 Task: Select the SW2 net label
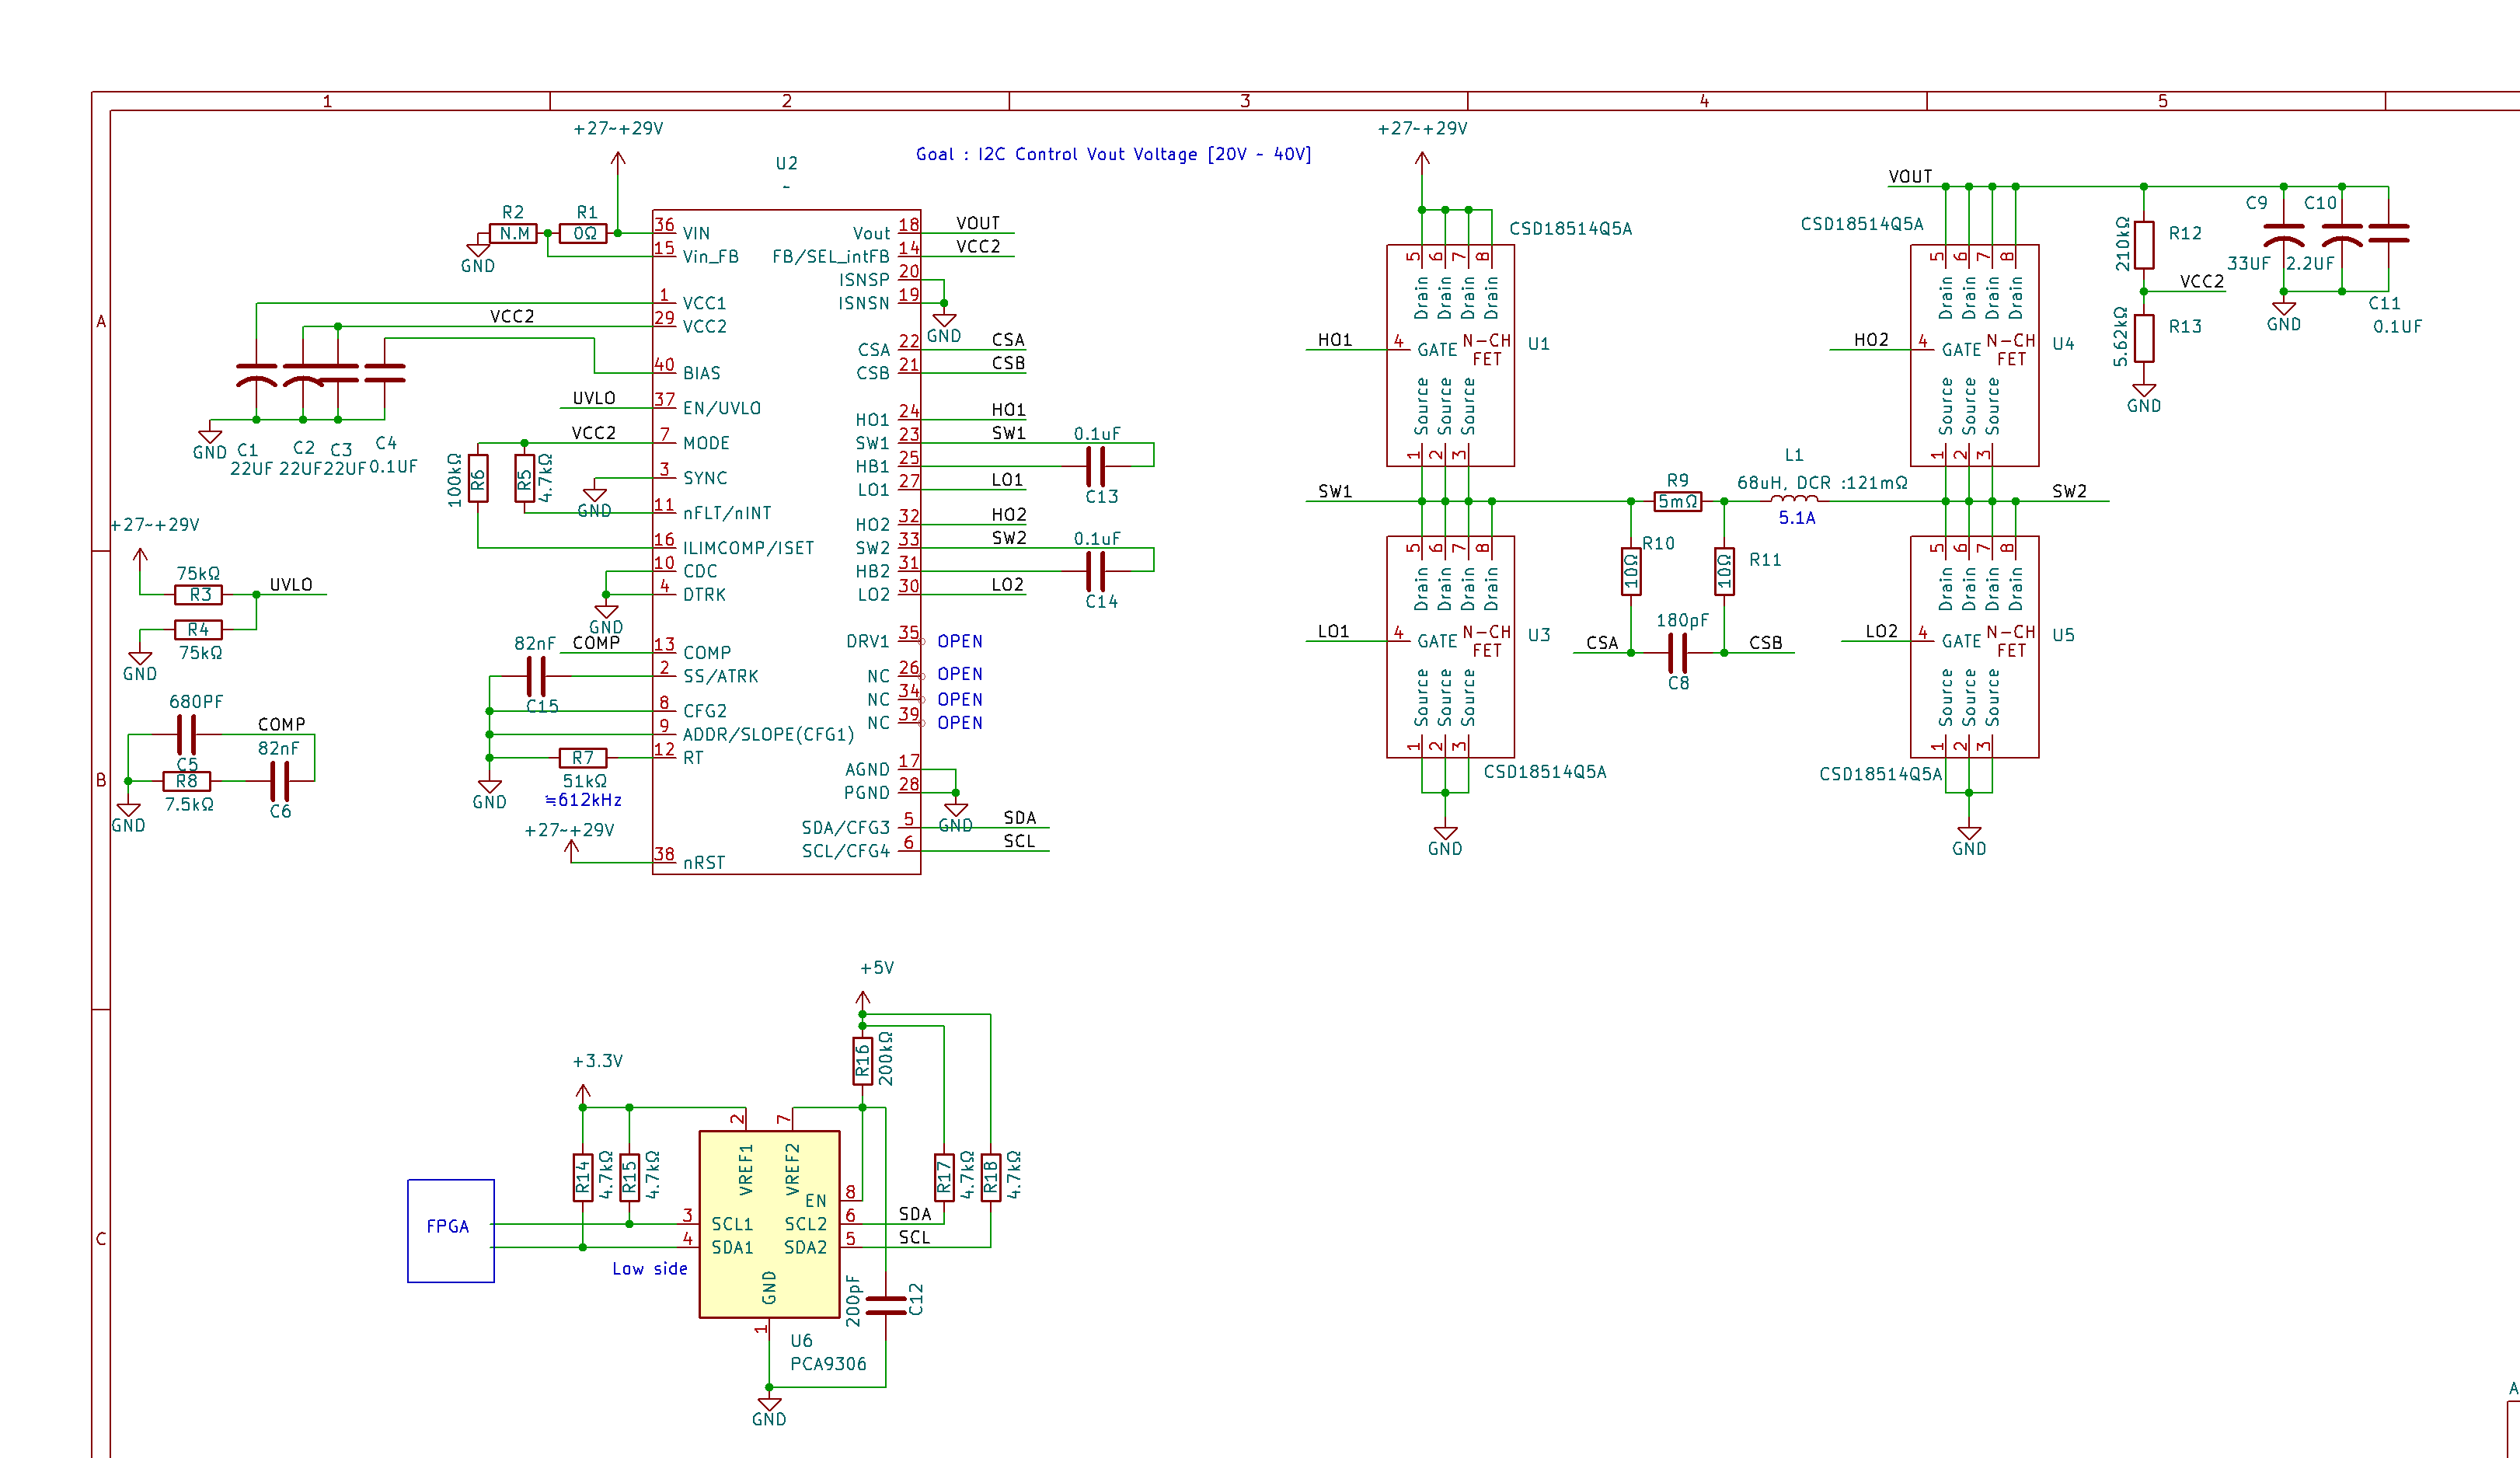2069,491
